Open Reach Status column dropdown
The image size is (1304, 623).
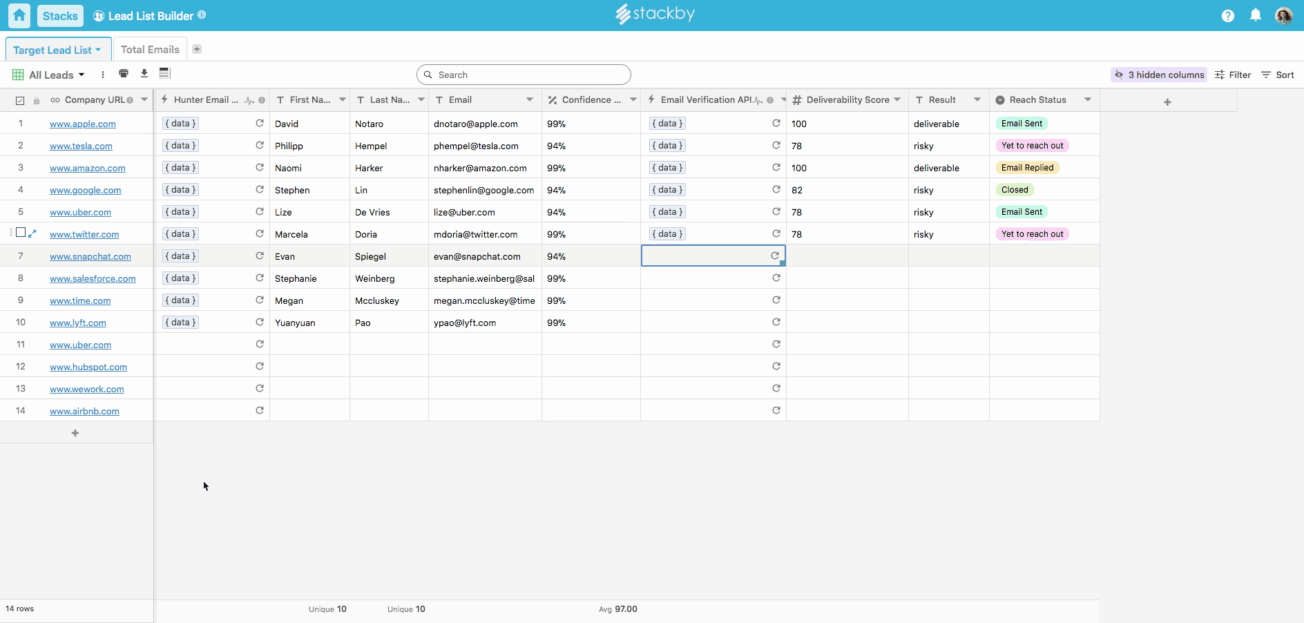(1088, 100)
